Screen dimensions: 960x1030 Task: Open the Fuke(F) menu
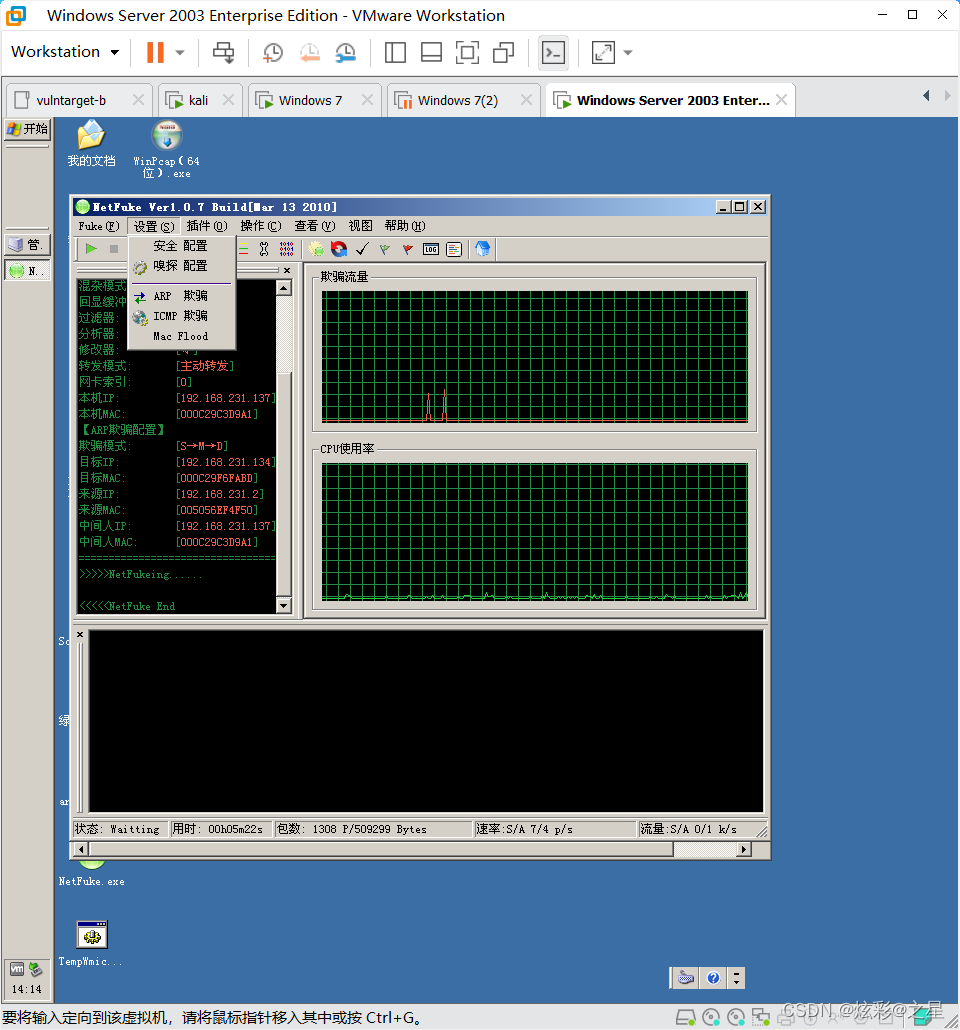click(x=99, y=226)
